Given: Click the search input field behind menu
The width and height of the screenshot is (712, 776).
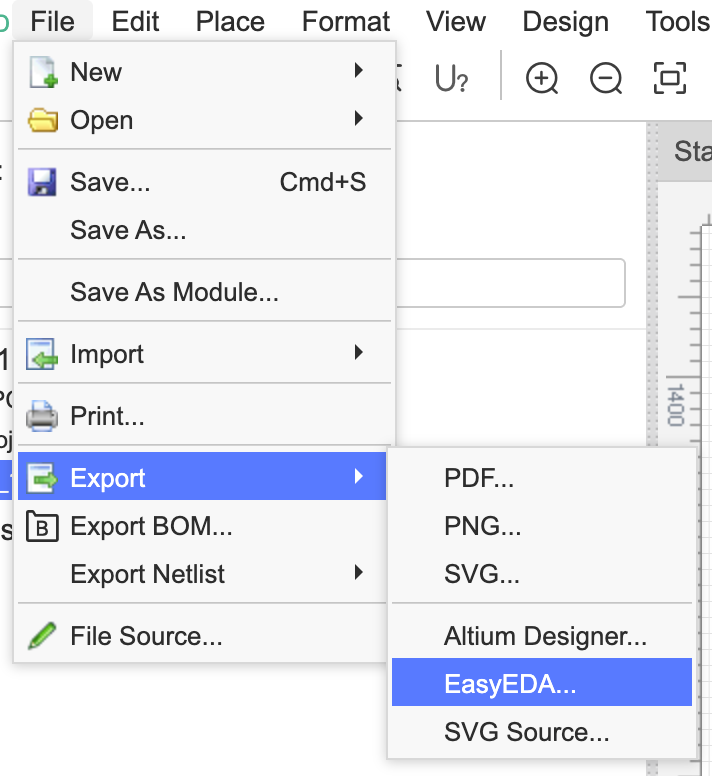Looking at the screenshot, I should tap(510, 284).
